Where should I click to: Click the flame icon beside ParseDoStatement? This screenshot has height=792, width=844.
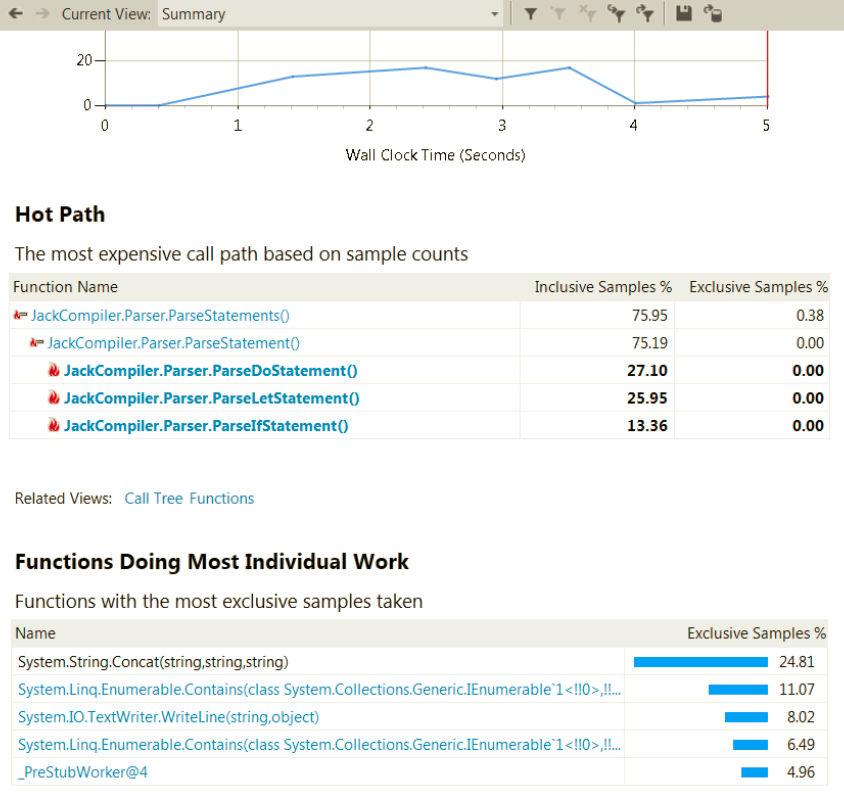[x=54, y=371]
